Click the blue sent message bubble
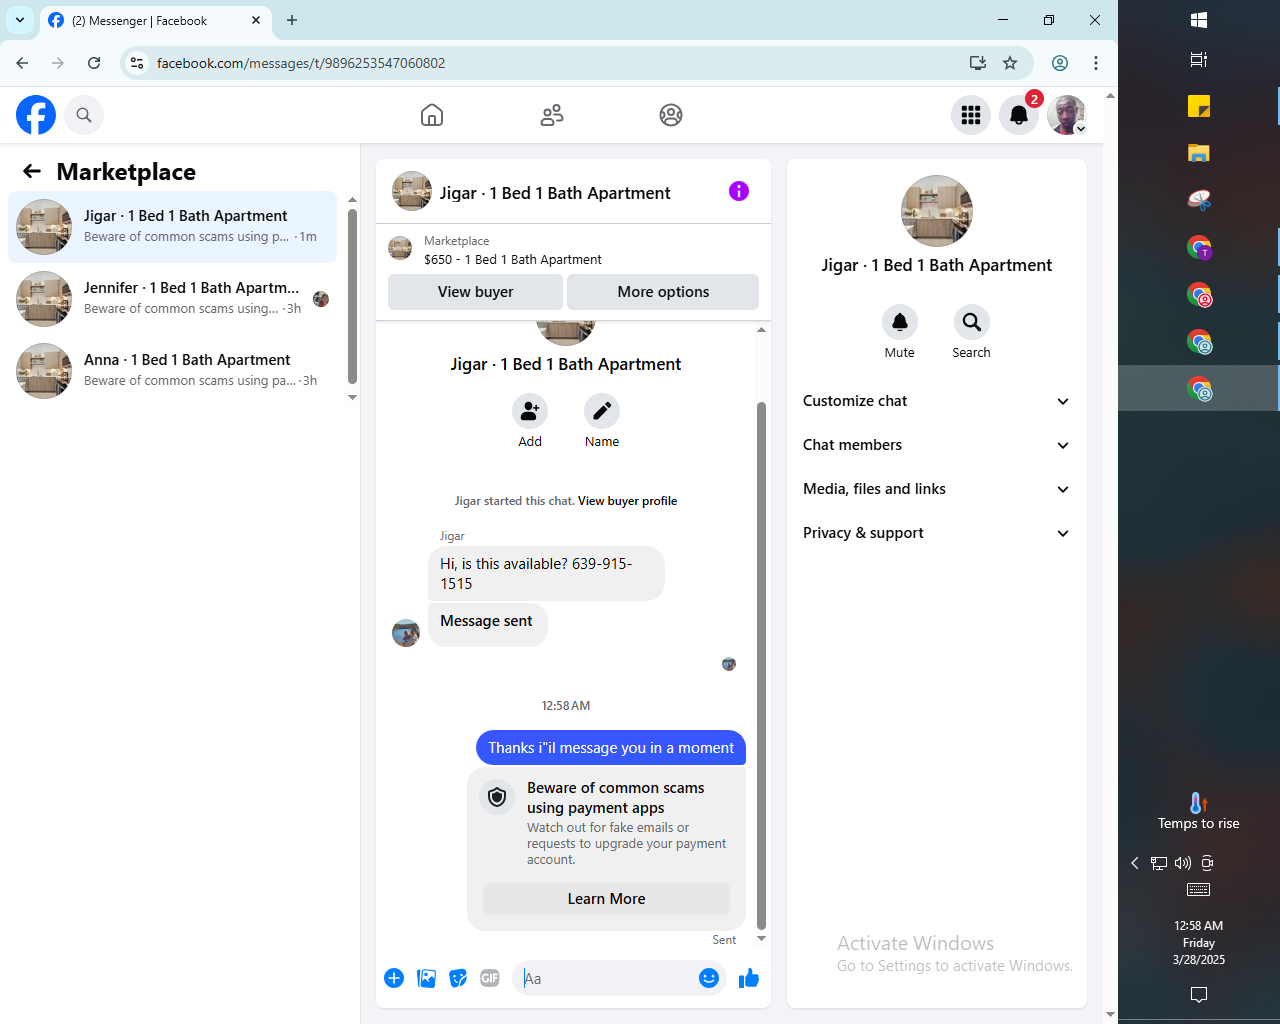Screen dimensions: 1280x1024 pyautogui.click(x=611, y=748)
